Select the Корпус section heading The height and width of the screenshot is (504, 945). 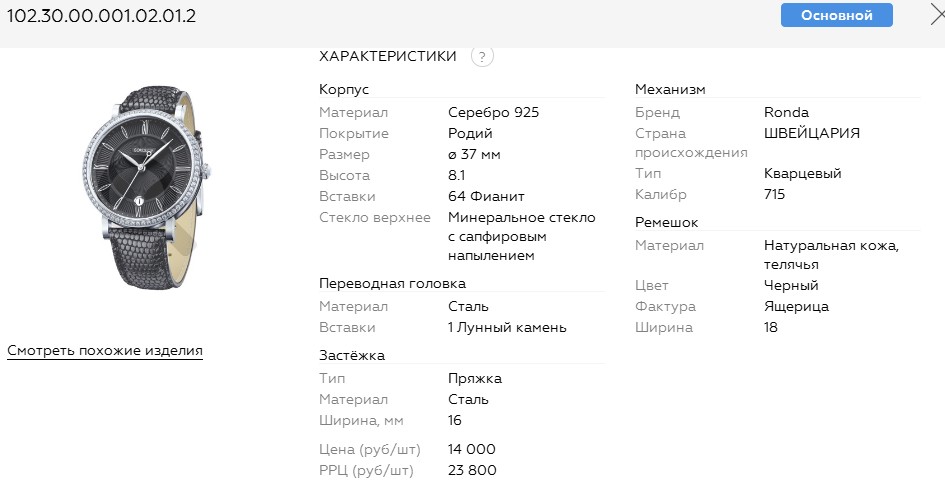click(344, 89)
